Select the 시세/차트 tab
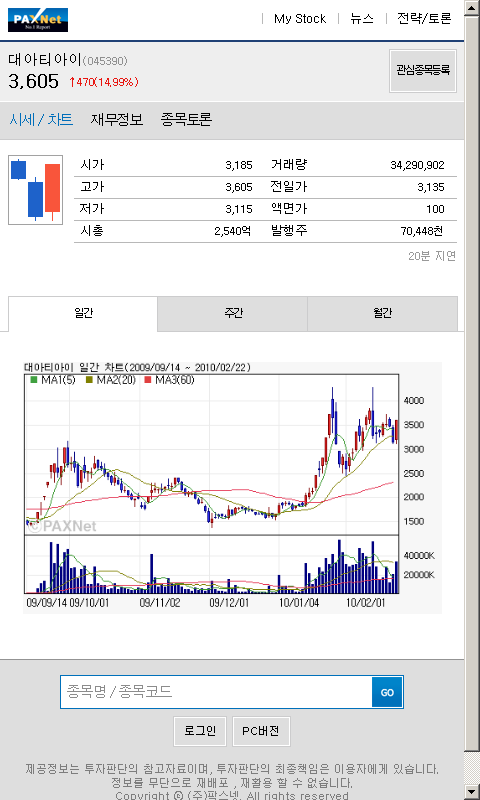480x800 pixels. pos(41,120)
